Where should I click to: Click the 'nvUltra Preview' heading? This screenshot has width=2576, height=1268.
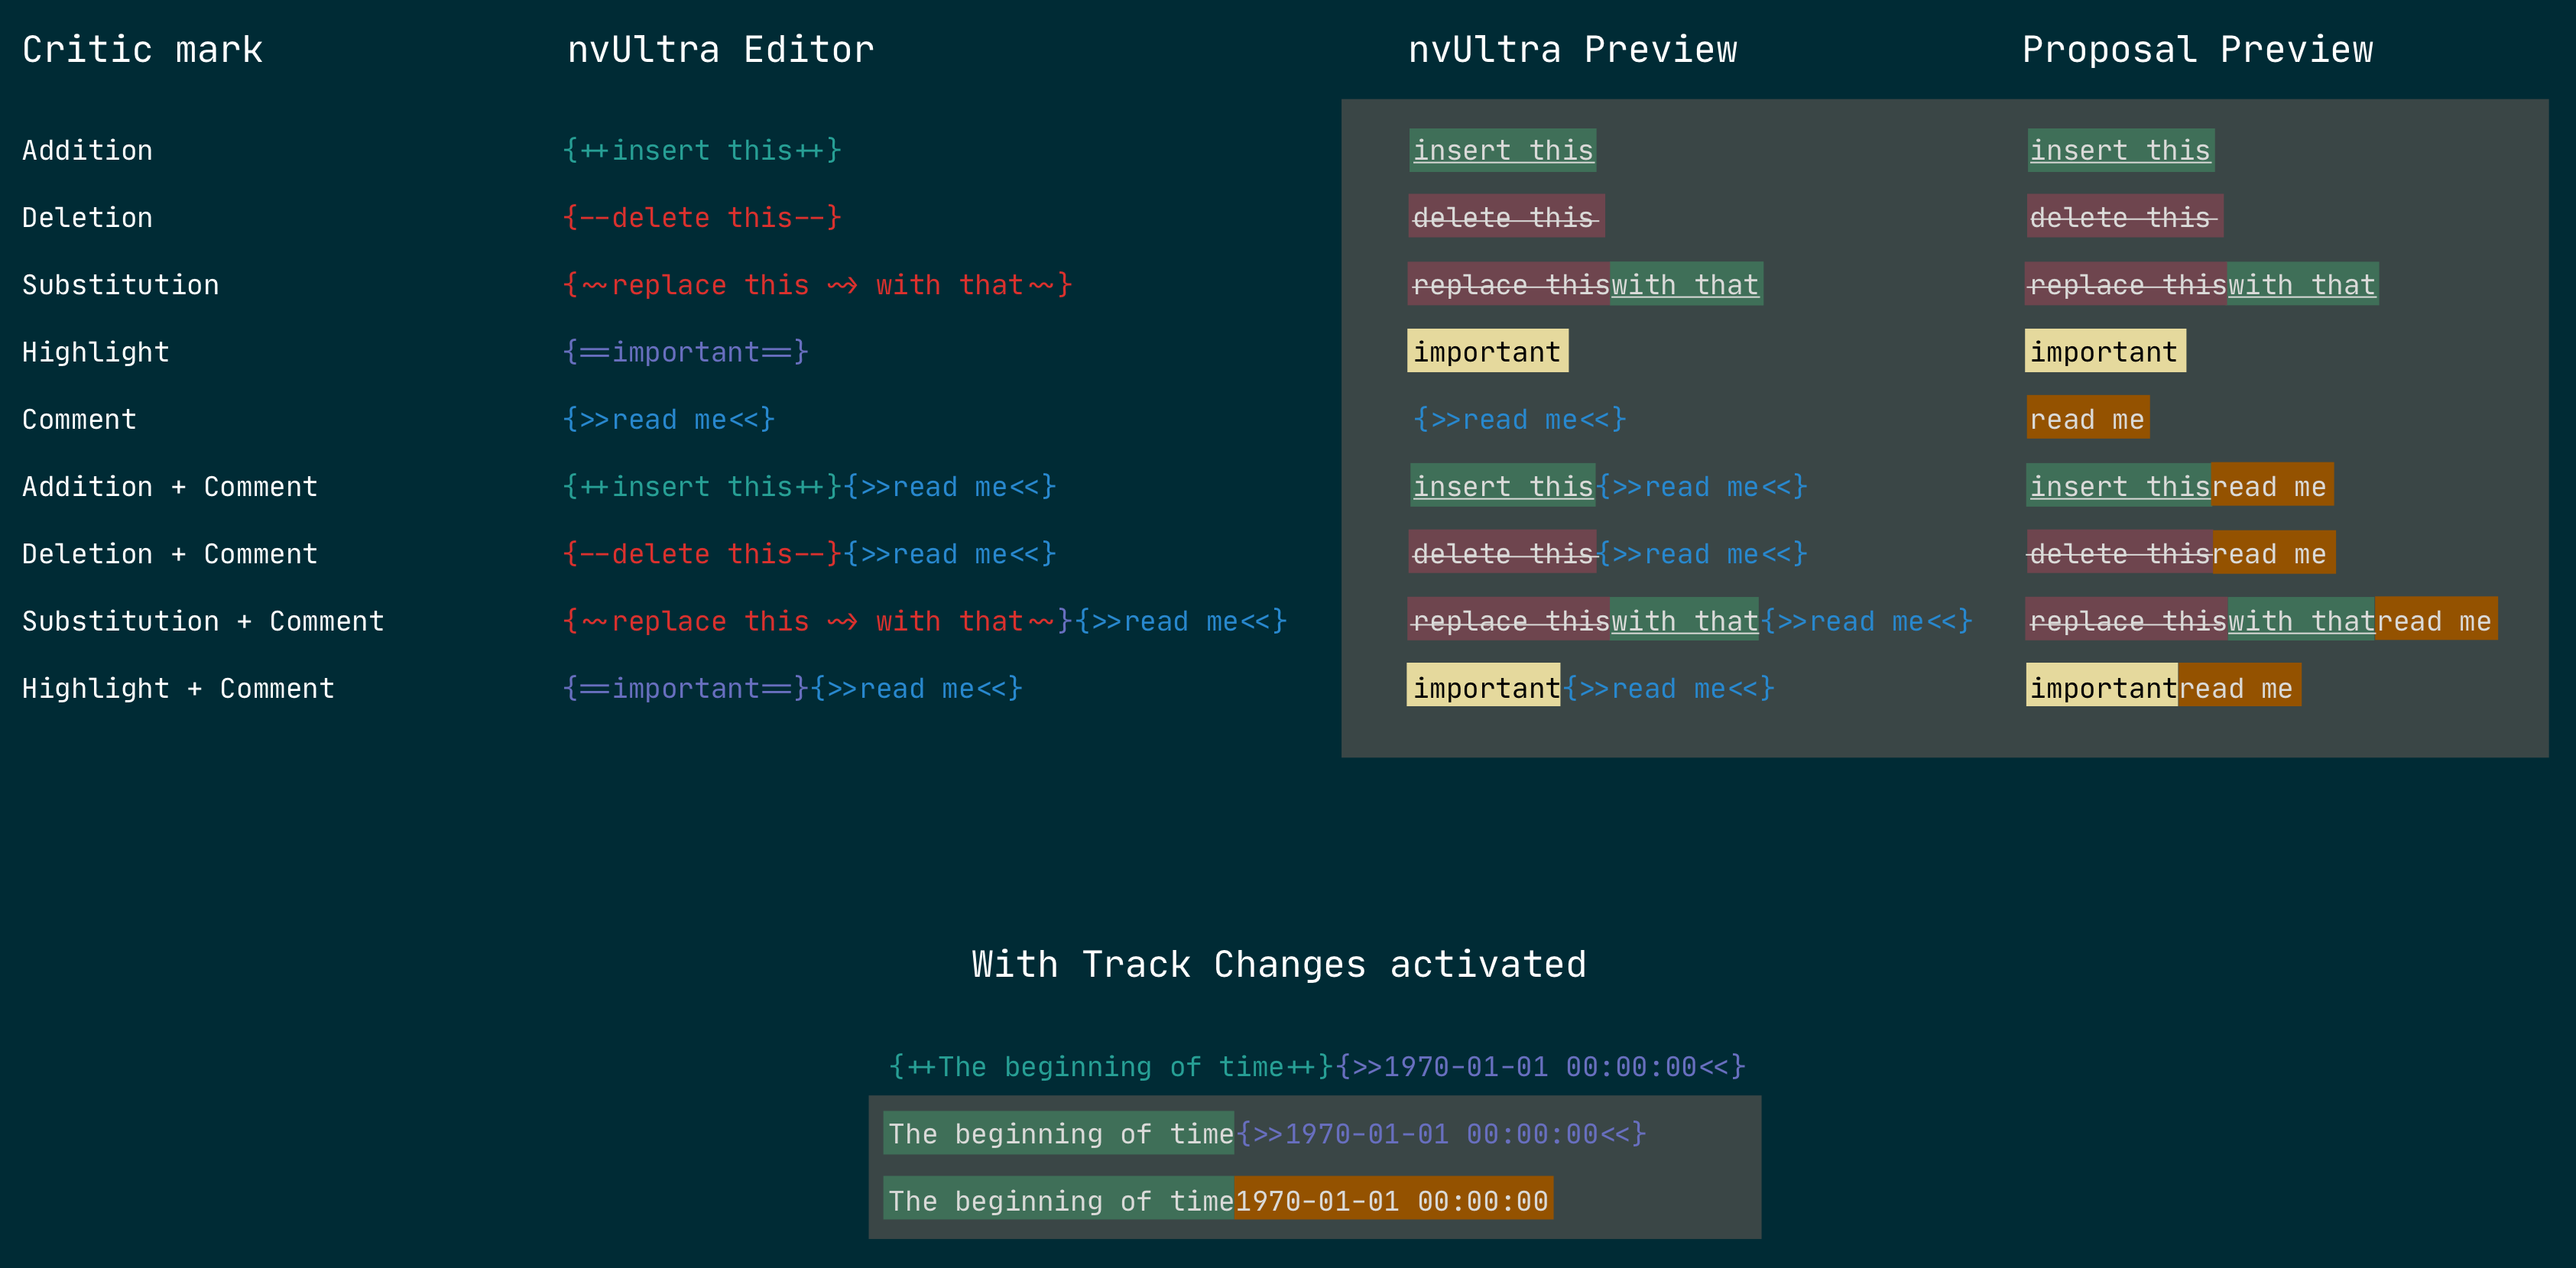click(1572, 49)
